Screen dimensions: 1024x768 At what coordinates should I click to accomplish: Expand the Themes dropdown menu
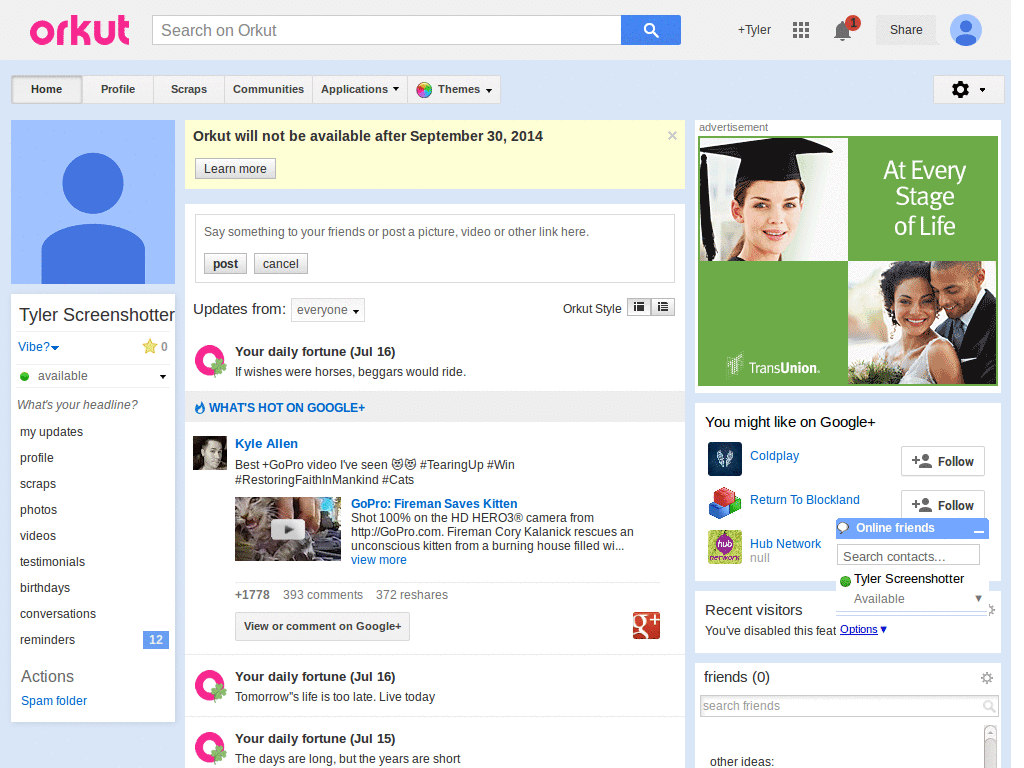[x=455, y=89]
